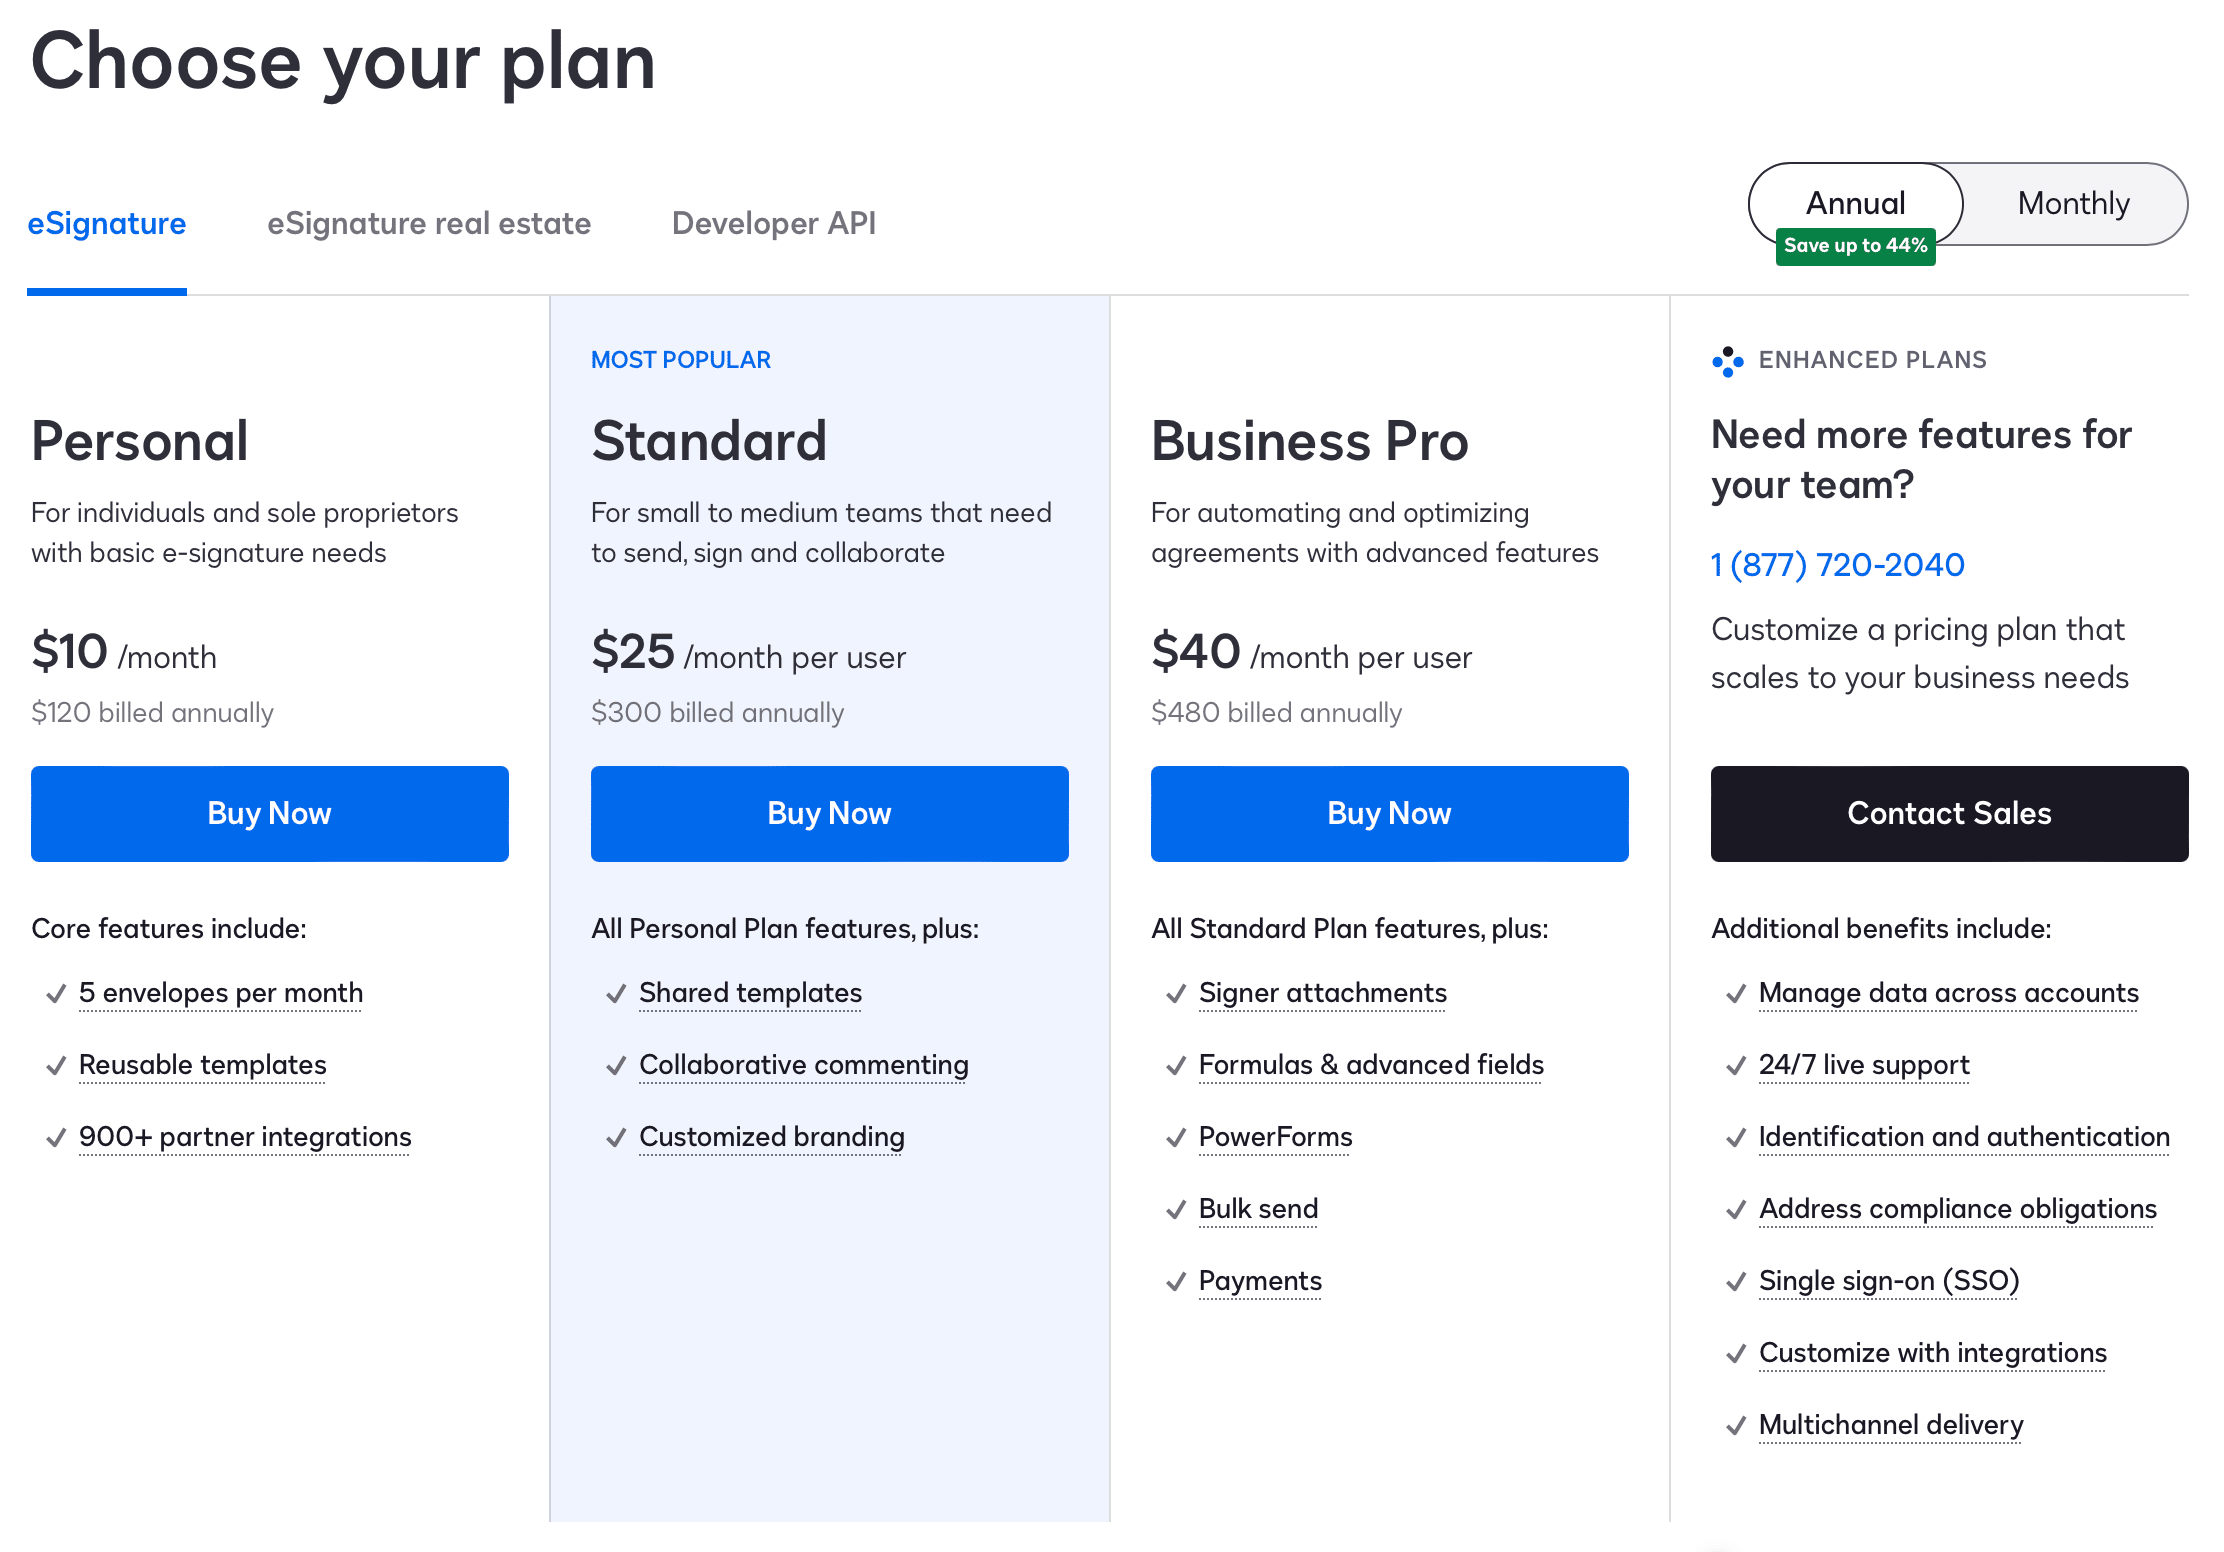2224x1552 pixels.
Task: Click checkmark icon beside Customized branding
Action: [616, 1138]
